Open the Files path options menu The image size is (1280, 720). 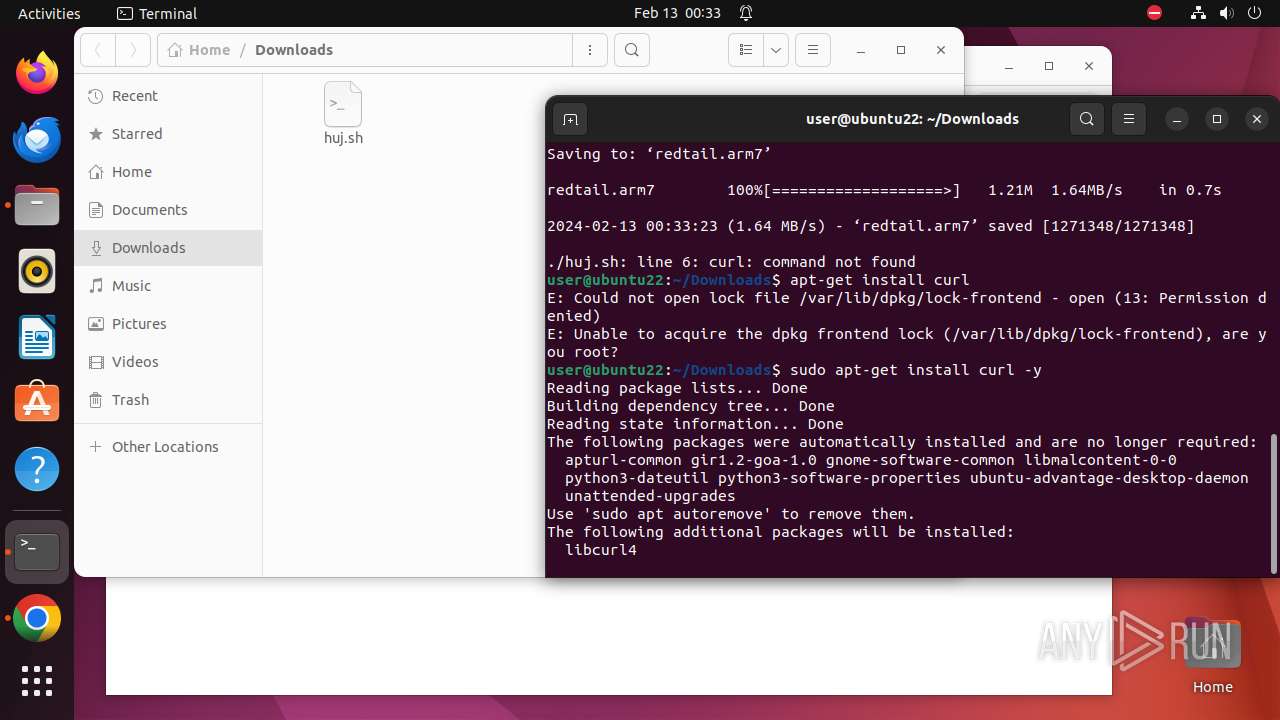(590, 50)
